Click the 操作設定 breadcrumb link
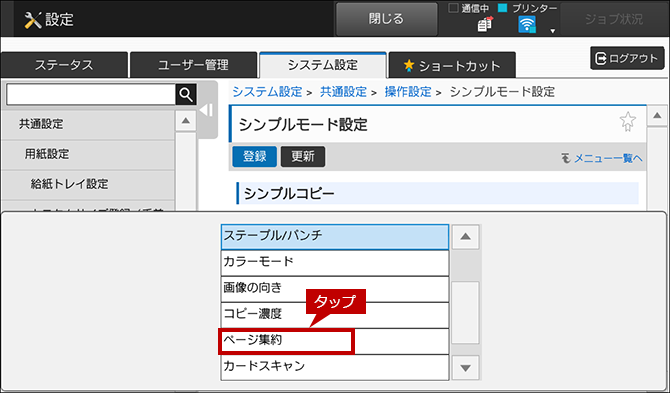This screenshot has height=393, width=670. click(x=408, y=91)
